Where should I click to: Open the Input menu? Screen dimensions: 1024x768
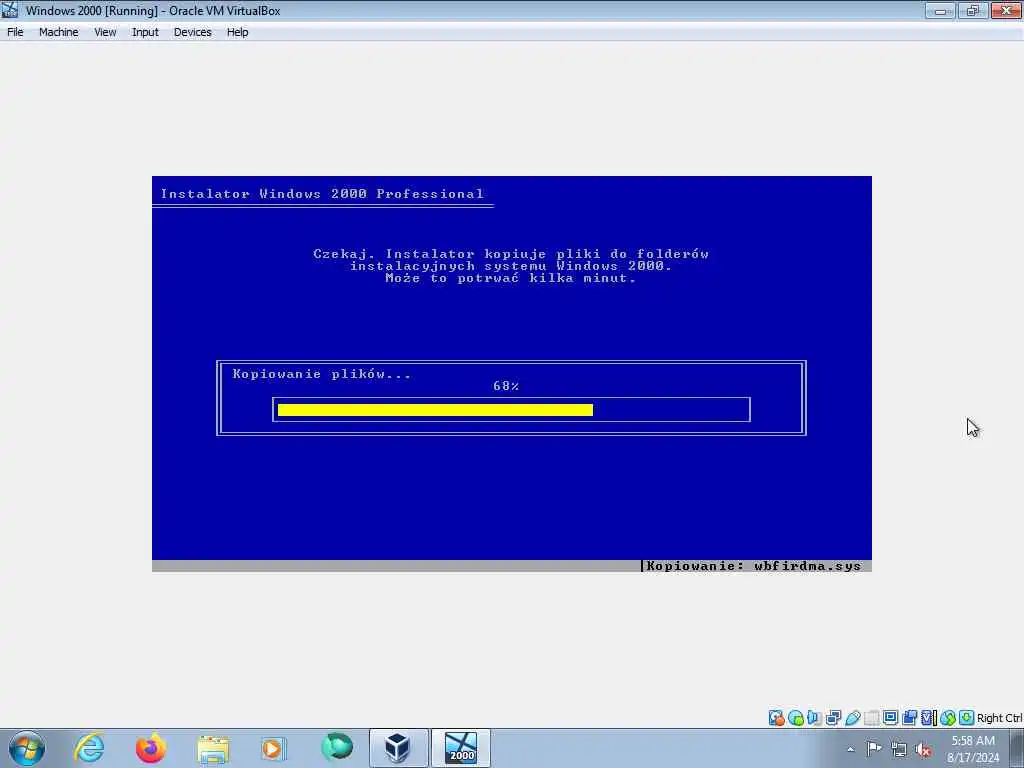tap(145, 32)
